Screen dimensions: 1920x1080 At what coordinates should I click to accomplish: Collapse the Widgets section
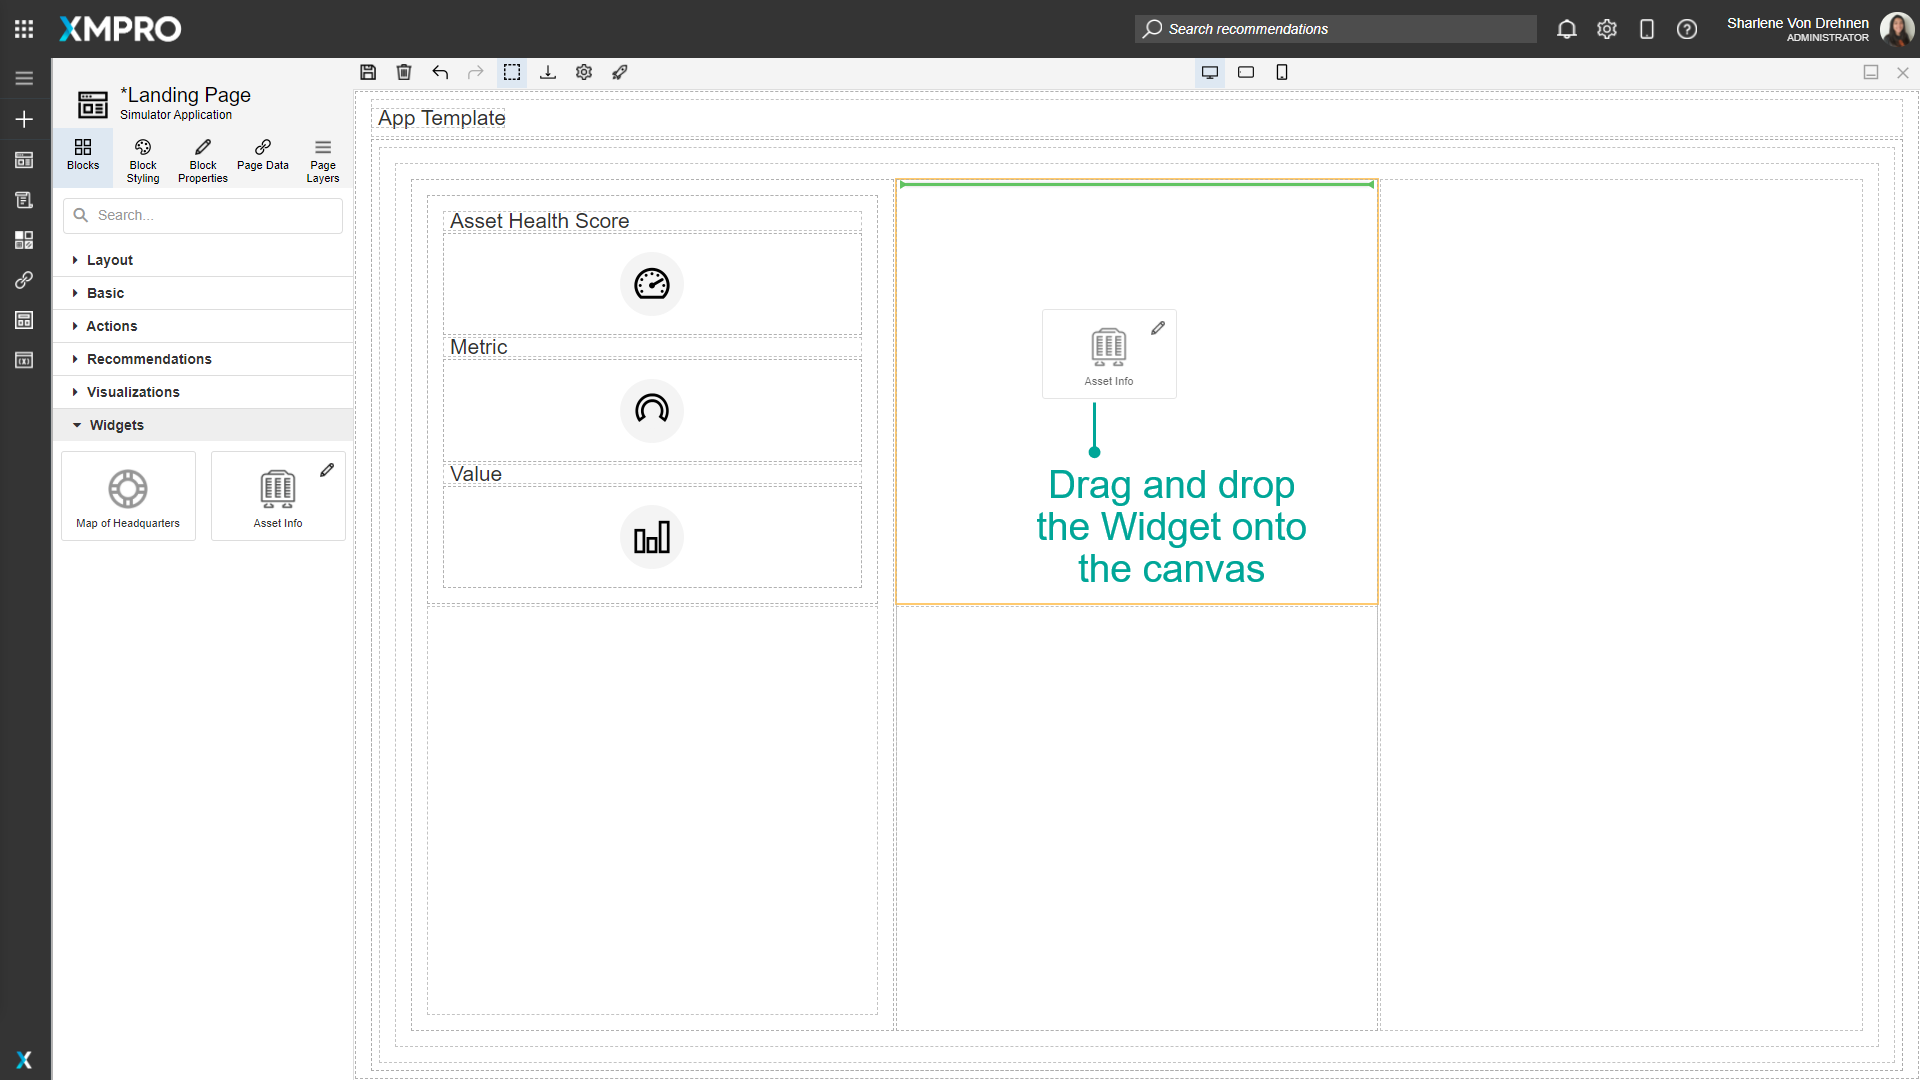(x=118, y=425)
